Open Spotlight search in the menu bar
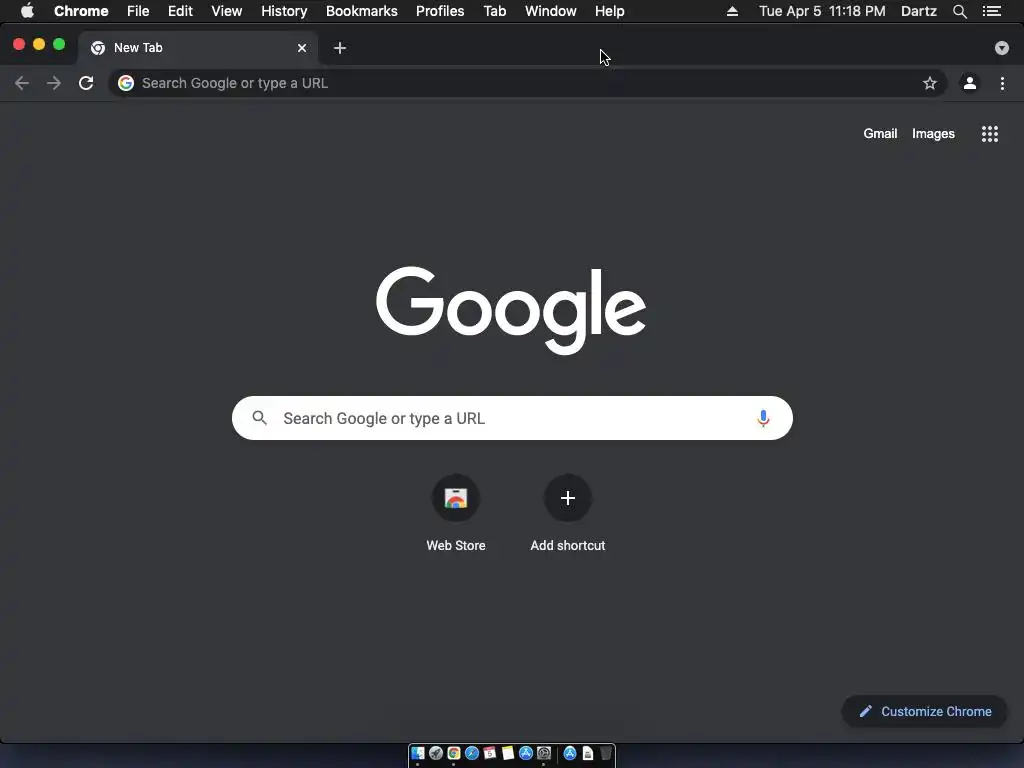1024x768 pixels. point(960,11)
